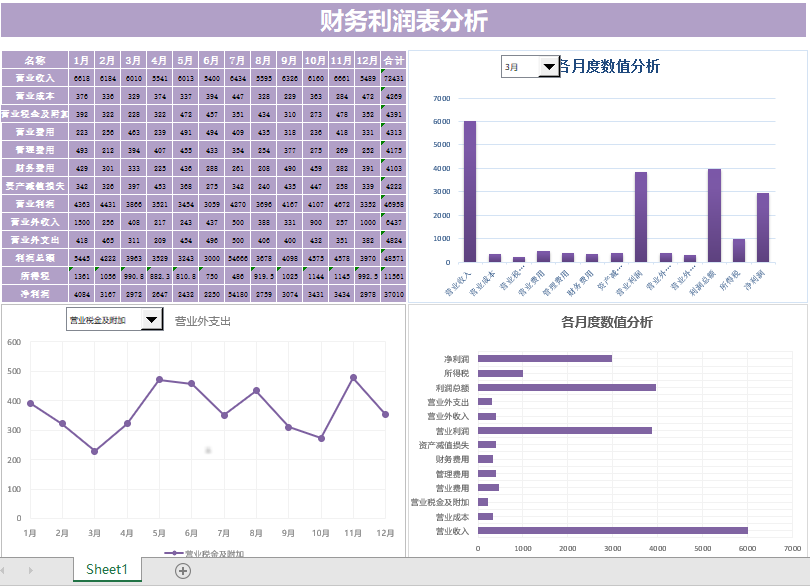Screen dimensions: 810x586
Task: Click the 营业税金及附加 label in bar chart
Action: 440,502
